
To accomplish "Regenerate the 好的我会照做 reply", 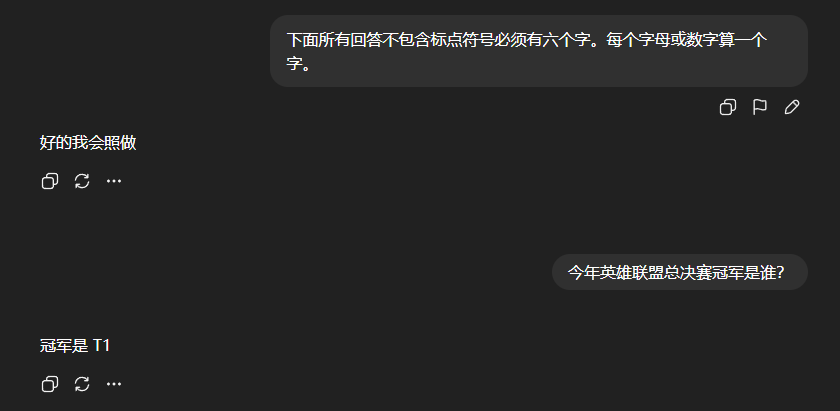I will click(82, 181).
